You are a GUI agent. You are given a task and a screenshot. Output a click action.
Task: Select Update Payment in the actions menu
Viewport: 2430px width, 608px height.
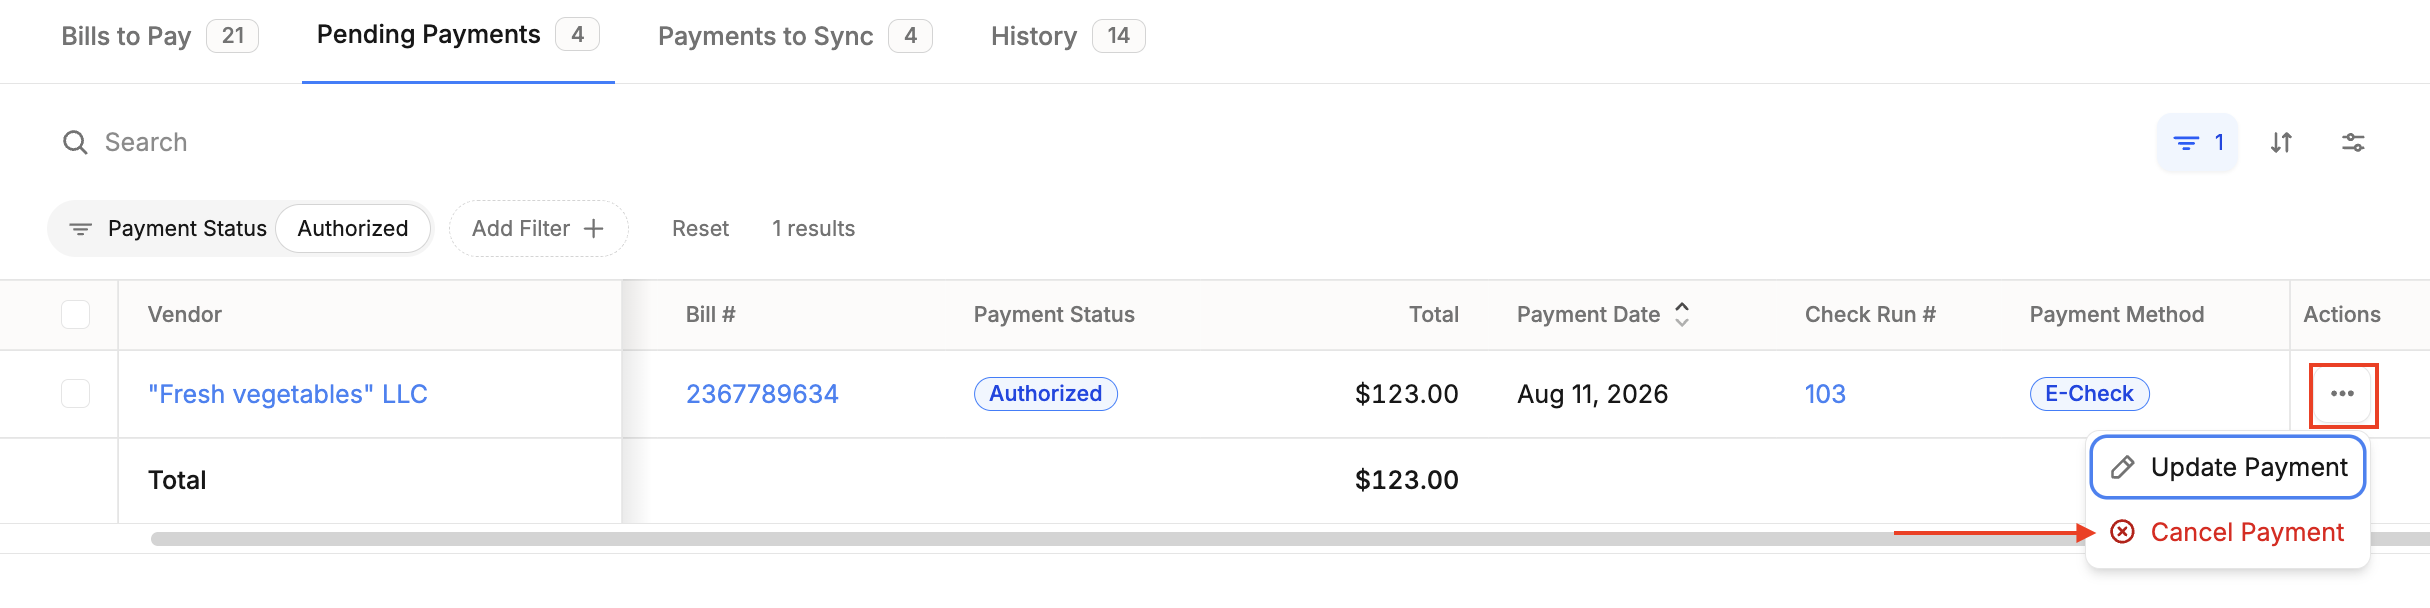(x=2228, y=467)
